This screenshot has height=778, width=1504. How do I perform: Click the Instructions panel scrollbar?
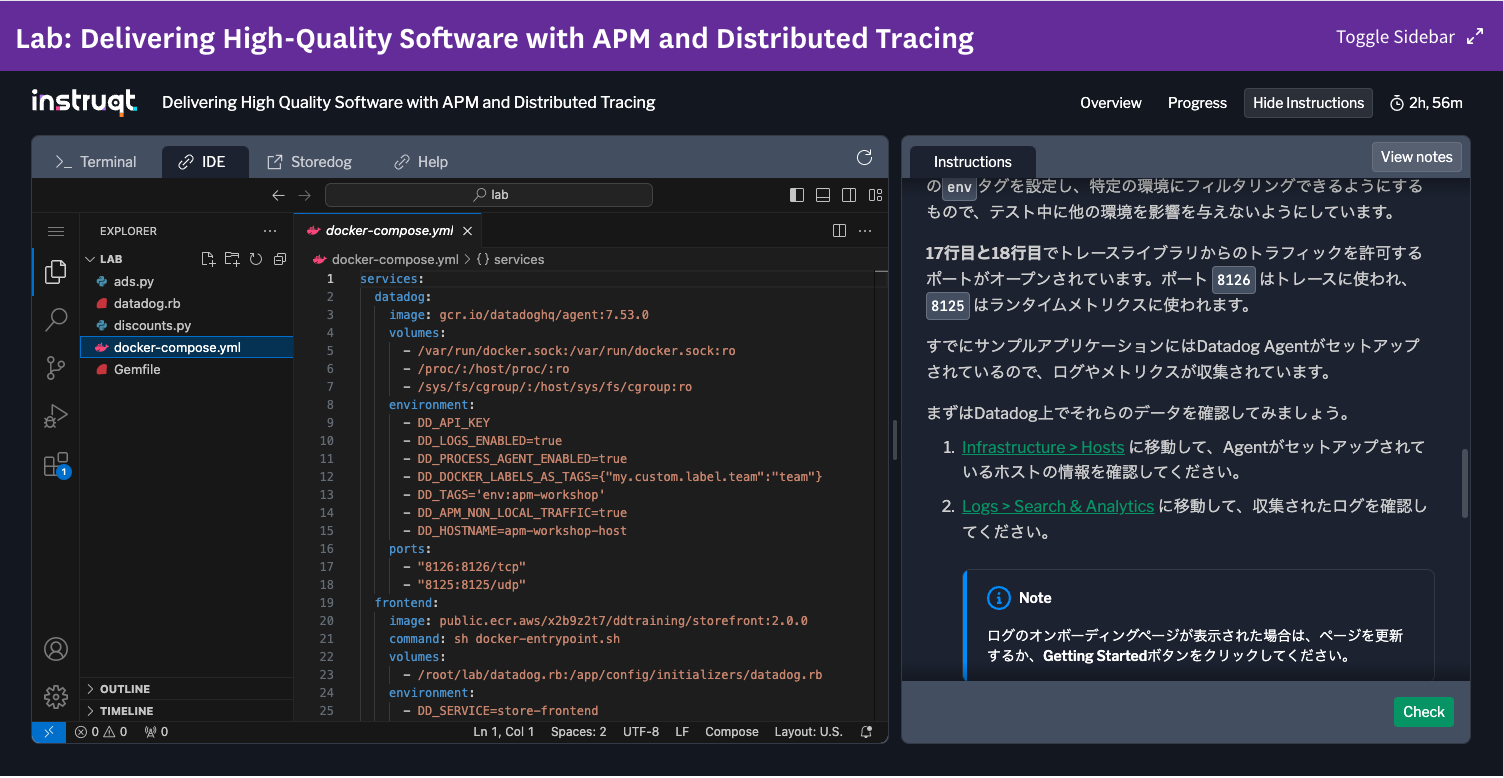[x=1465, y=482]
